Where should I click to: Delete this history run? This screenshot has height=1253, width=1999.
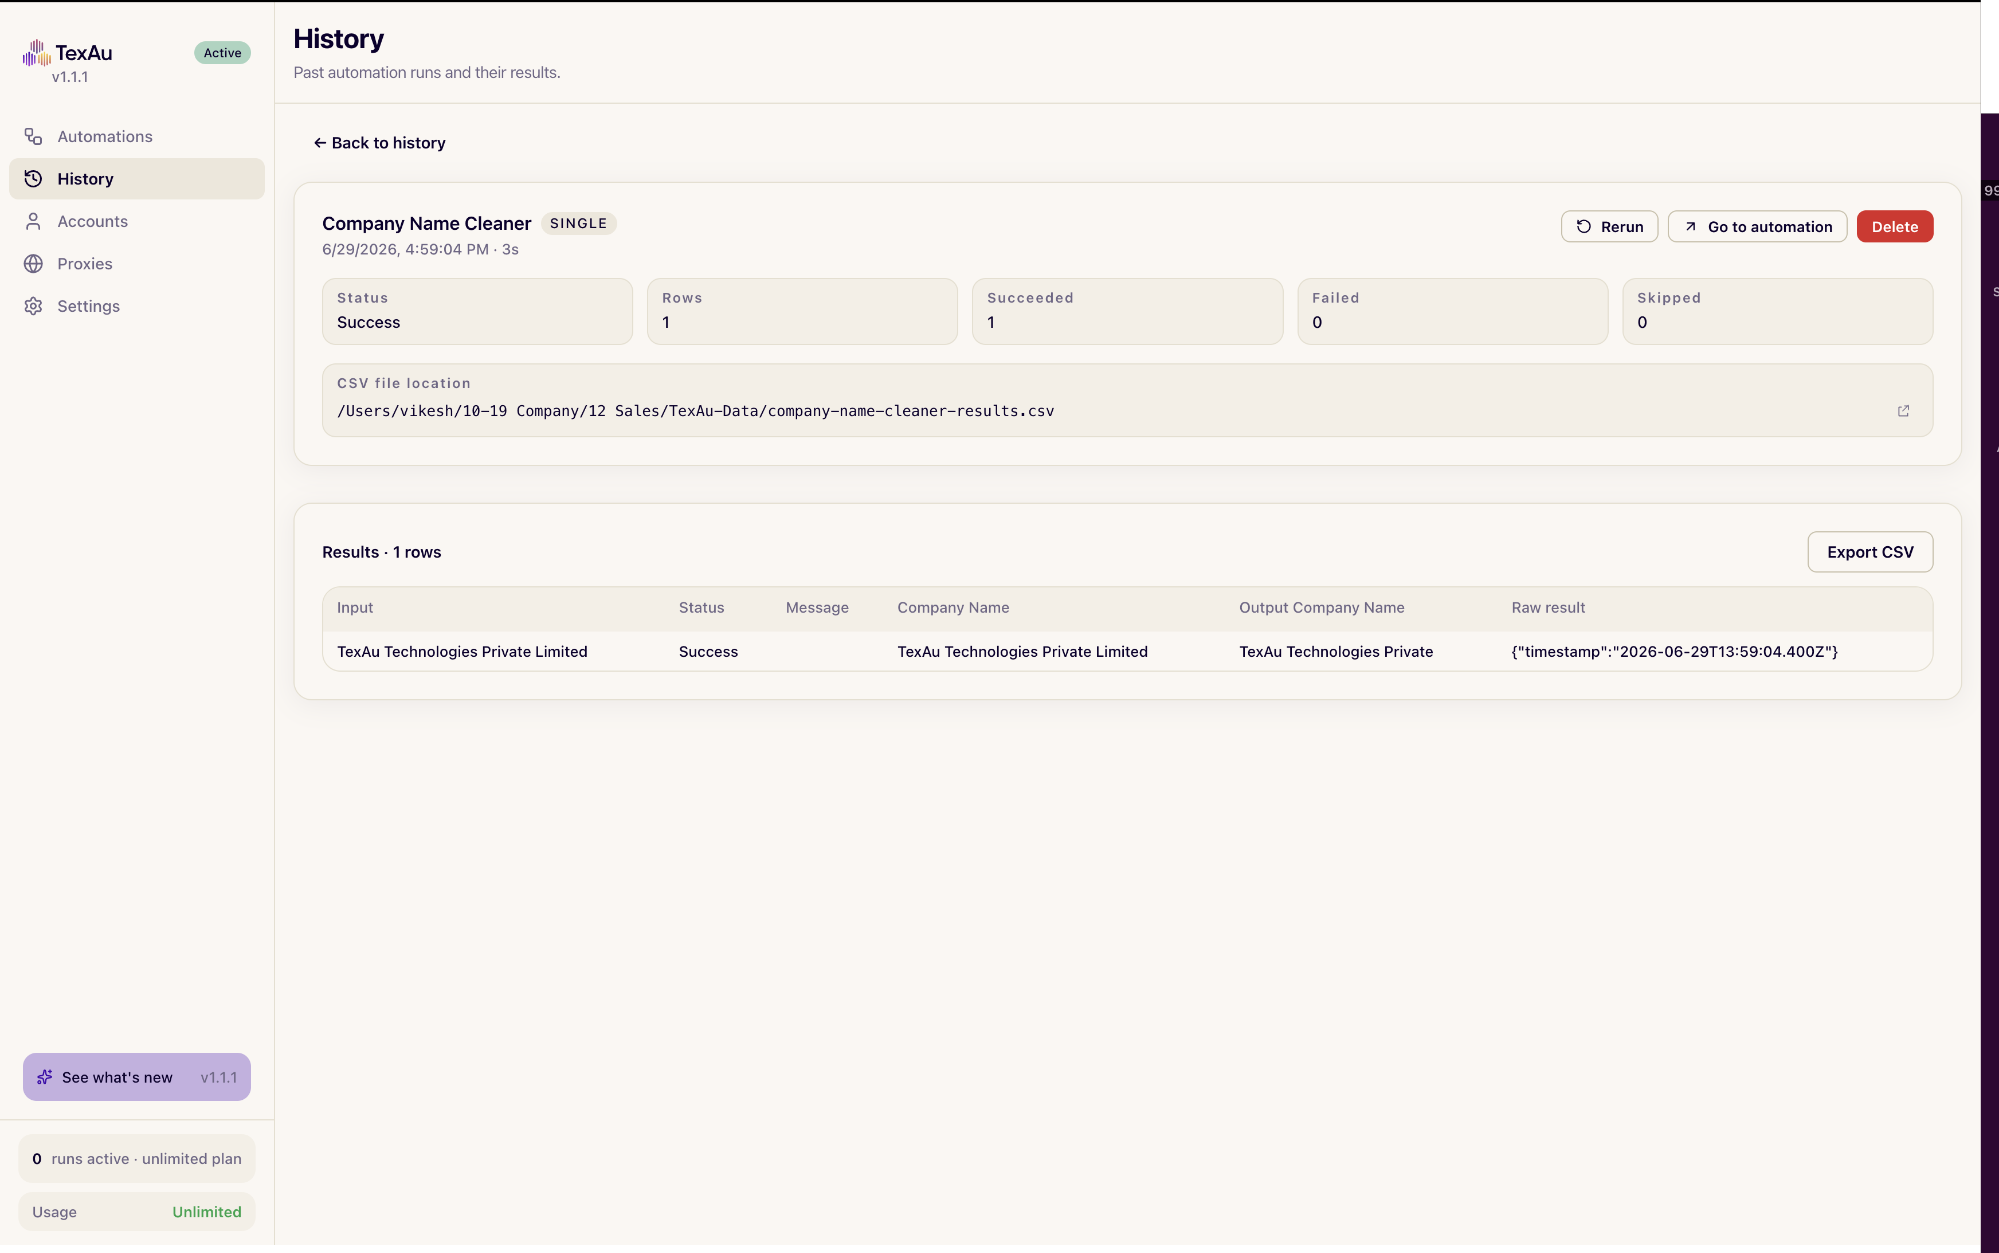point(1895,227)
